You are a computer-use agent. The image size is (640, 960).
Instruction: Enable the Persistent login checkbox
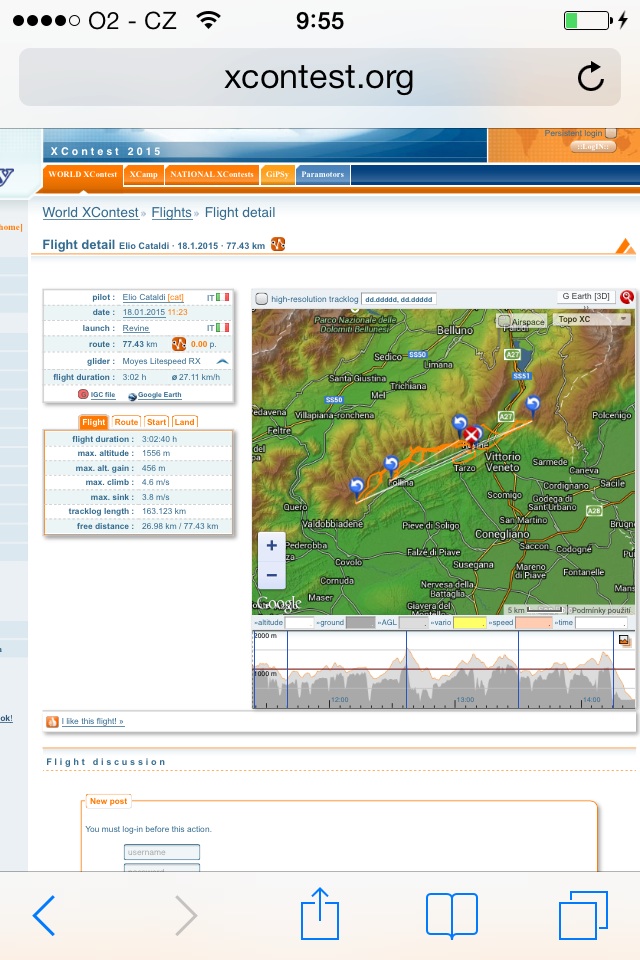(x=611, y=133)
